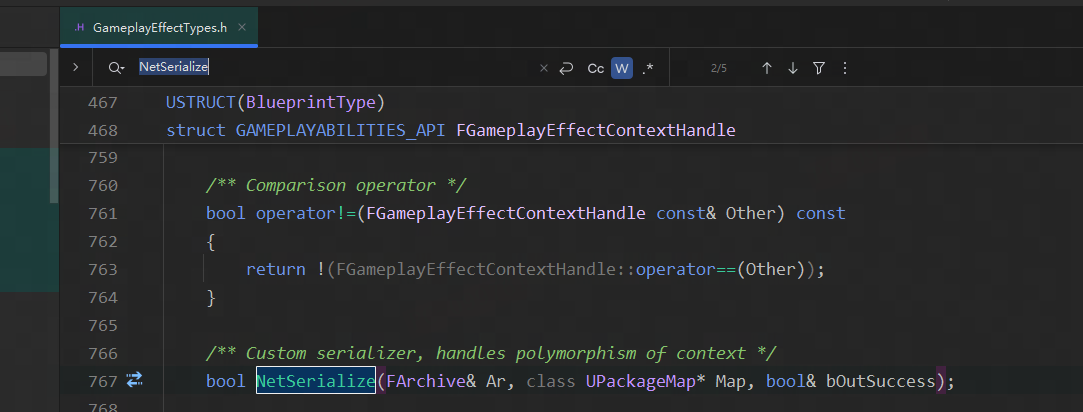Click operator!= on line 761
The width and height of the screenshot is (1083, 412).
(x=306, y=213)
